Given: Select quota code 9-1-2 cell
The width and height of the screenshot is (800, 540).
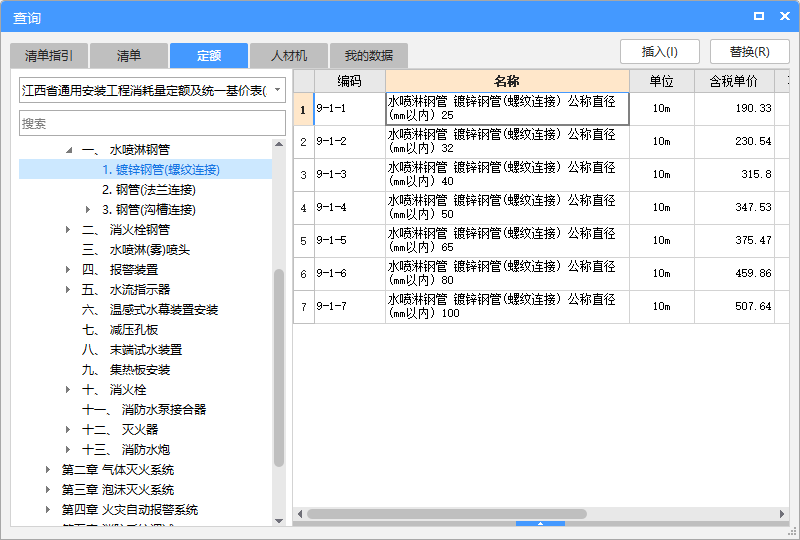Looking at the screenshot, I should (349, 141).
